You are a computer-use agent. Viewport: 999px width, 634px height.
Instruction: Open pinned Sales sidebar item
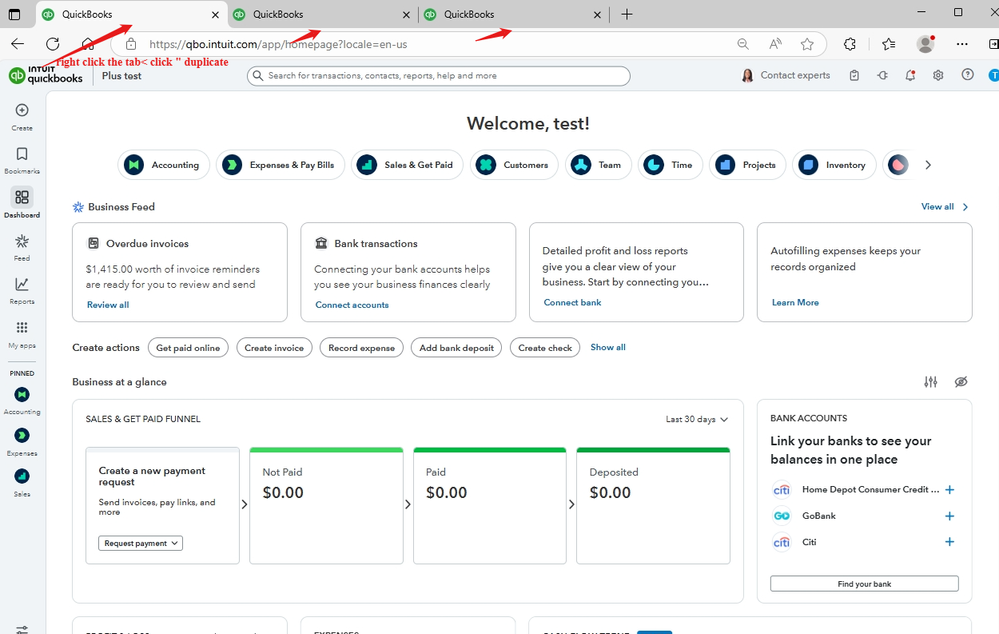coord(22,483)
